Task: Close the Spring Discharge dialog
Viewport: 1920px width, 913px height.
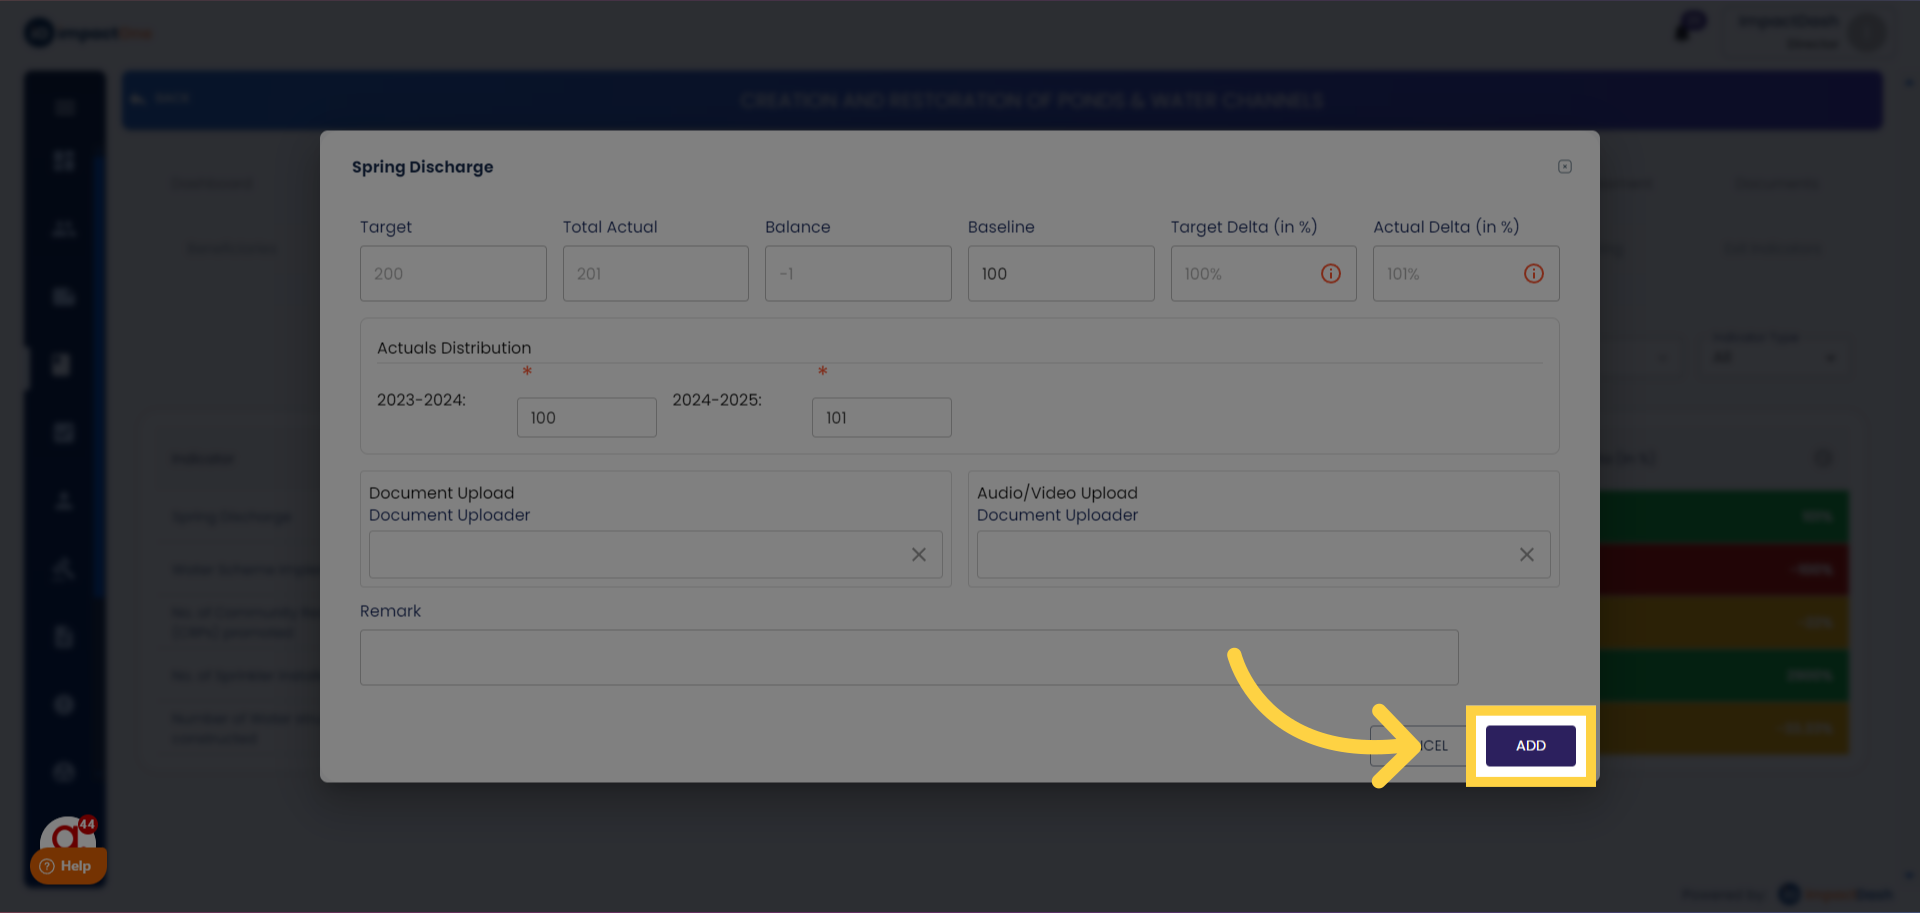Action: point(1565,167)
